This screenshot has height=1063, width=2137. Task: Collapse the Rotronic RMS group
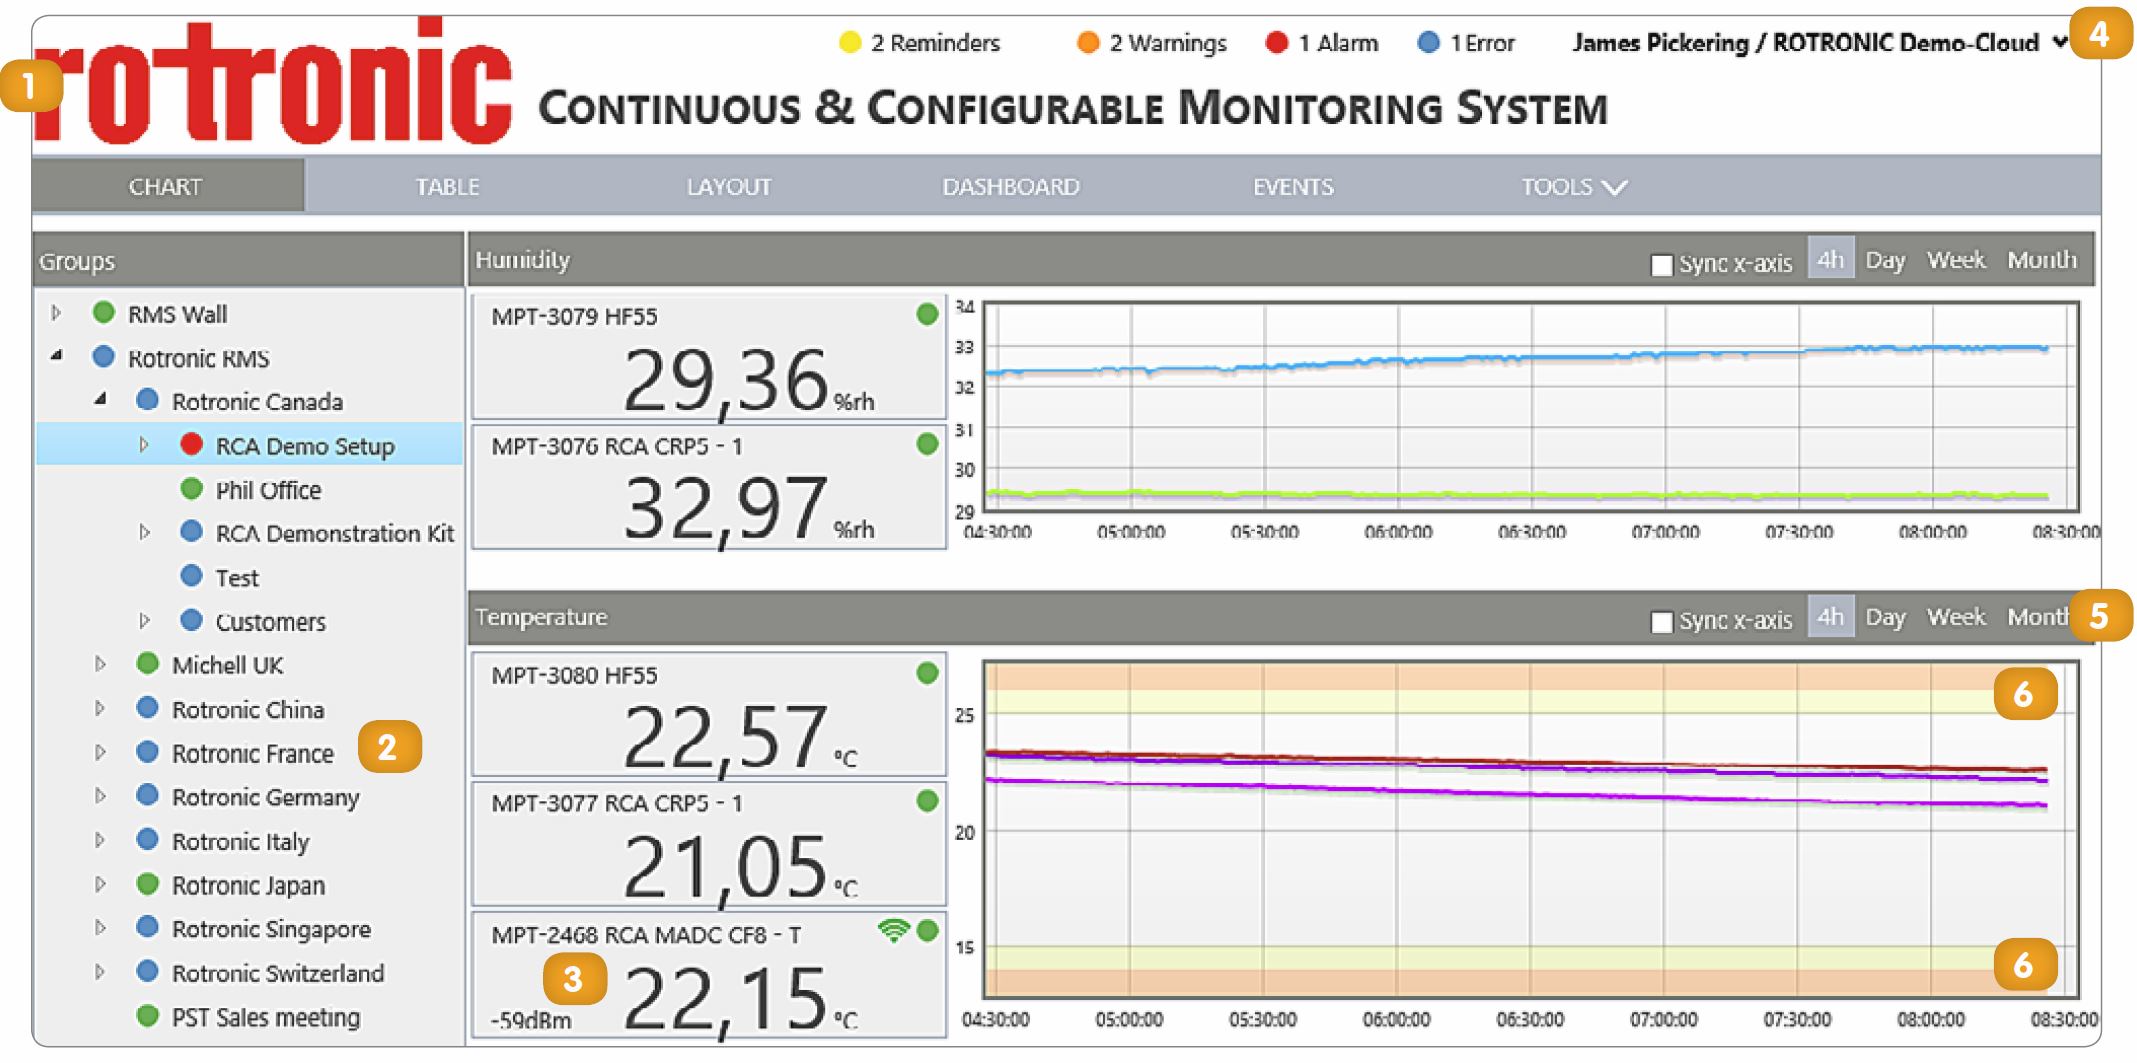(56, 356)
